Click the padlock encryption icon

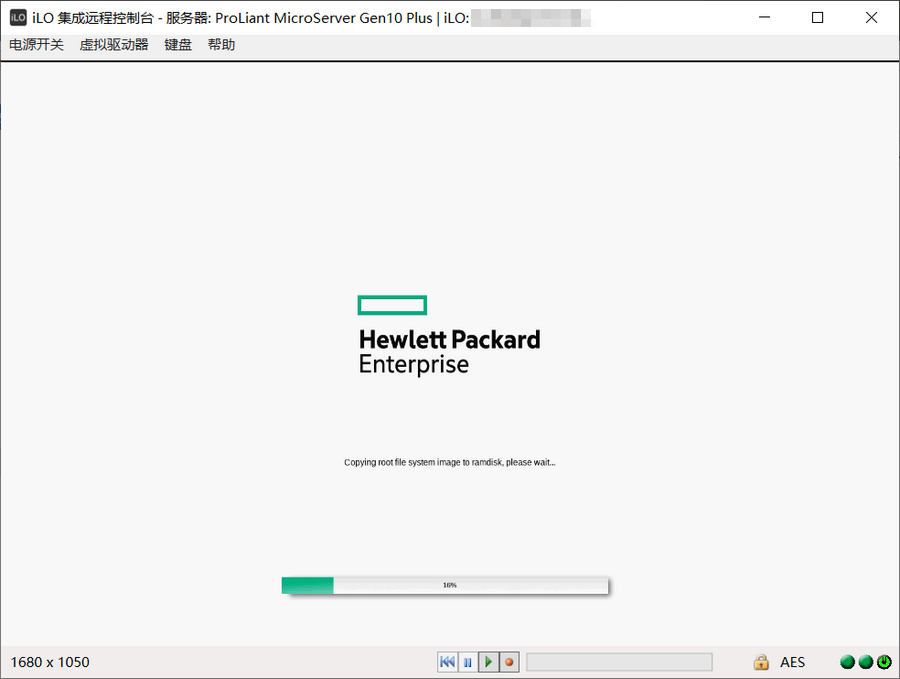tap(761, 662)
